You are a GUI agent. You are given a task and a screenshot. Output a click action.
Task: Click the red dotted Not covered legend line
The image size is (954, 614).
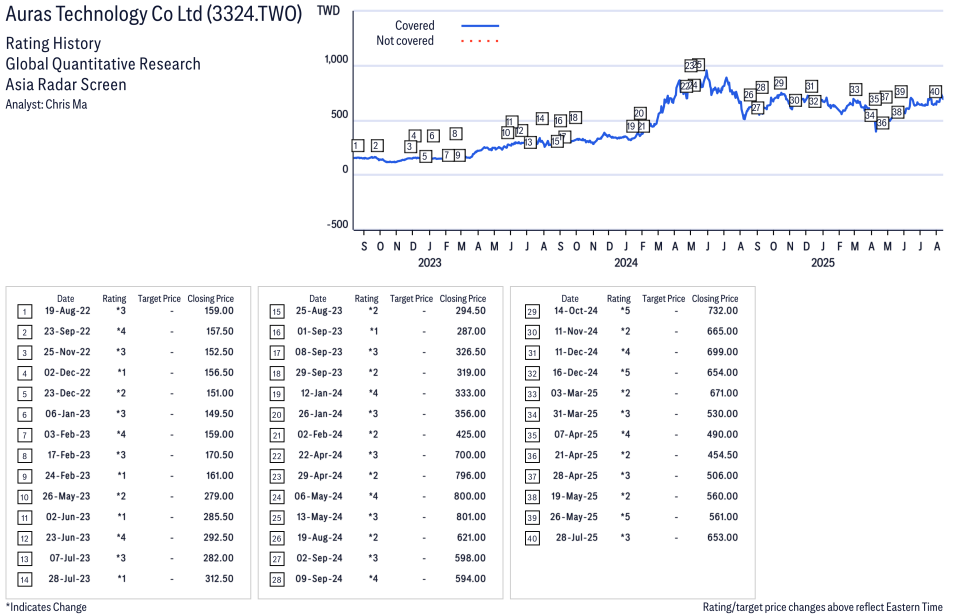[x=480, y=41]
